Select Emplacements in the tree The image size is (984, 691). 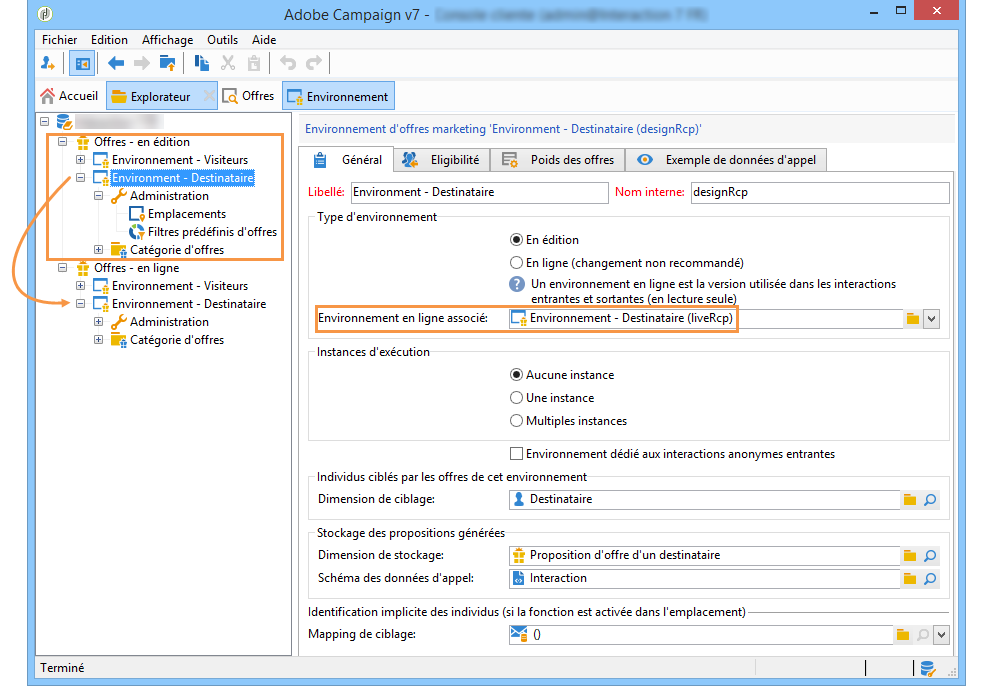coord(186,214)
